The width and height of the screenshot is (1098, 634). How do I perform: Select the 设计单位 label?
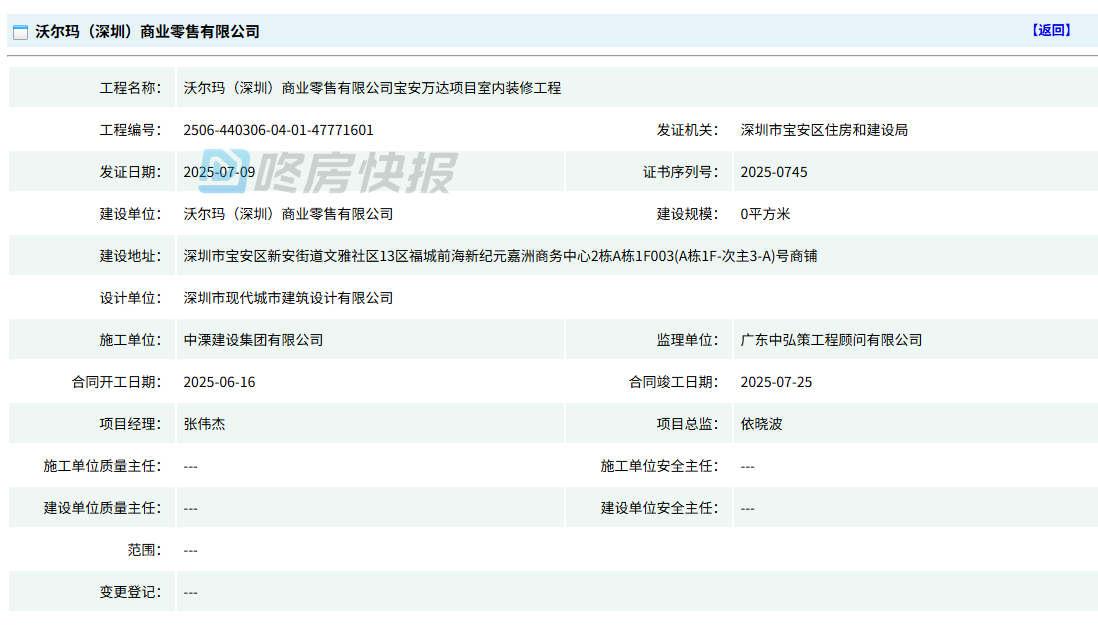pyautogui.click(x=130, y=298)
